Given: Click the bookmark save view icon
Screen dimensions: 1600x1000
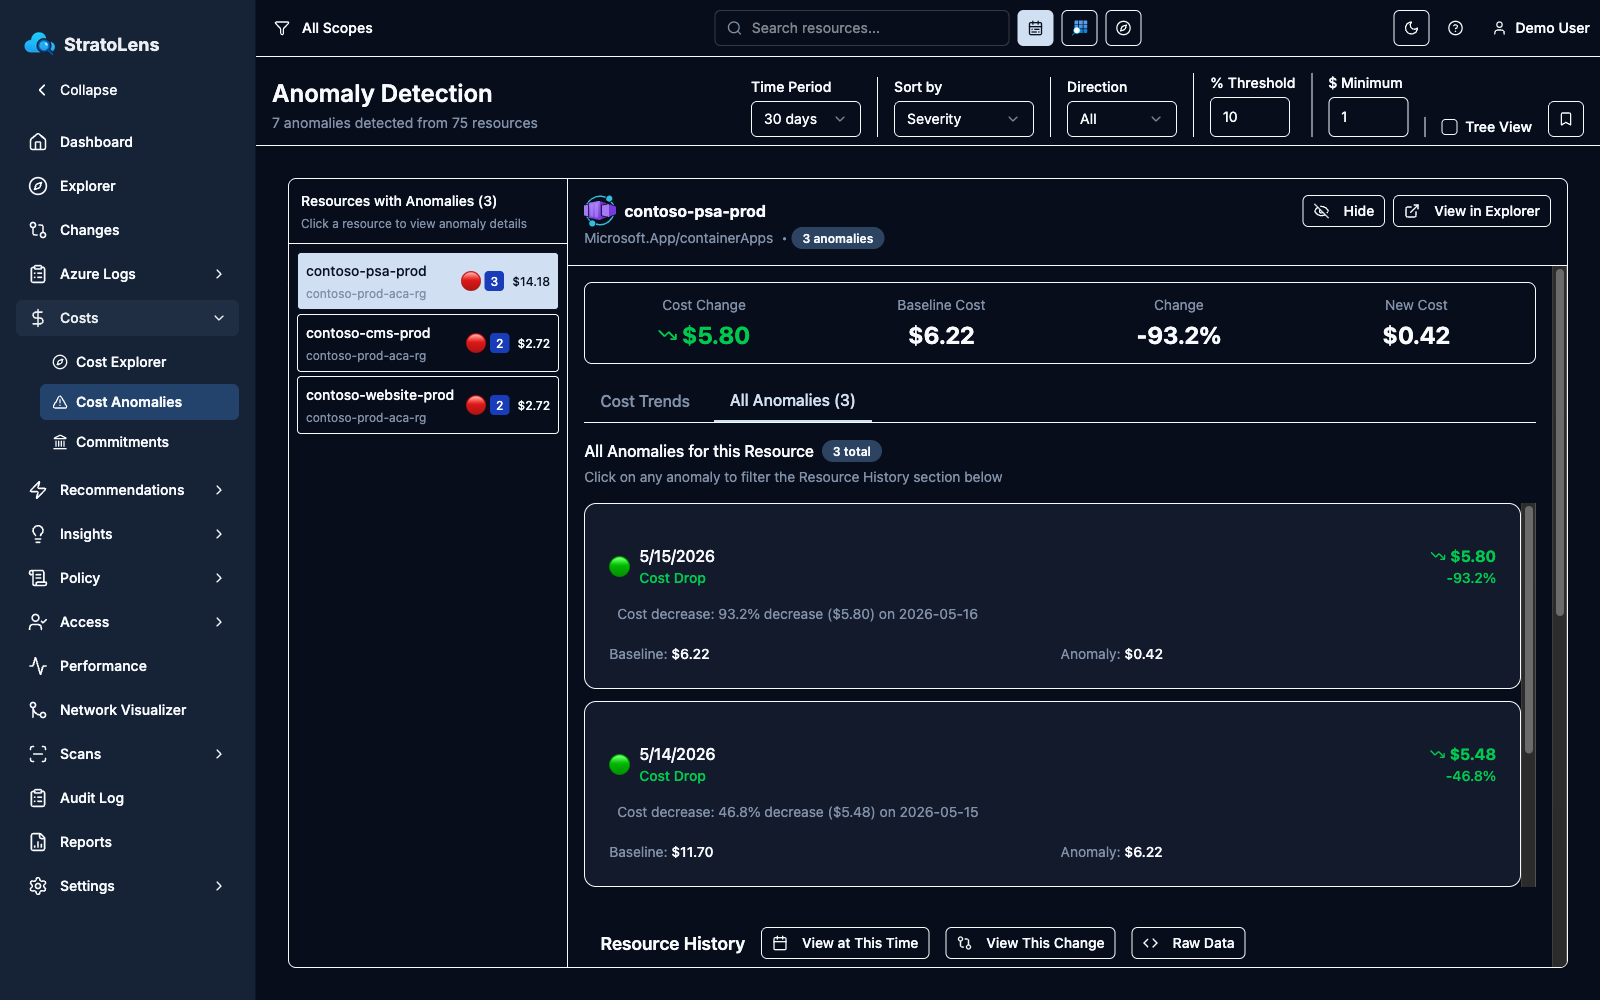Looking at the screenshot, I should point(1565,119).
